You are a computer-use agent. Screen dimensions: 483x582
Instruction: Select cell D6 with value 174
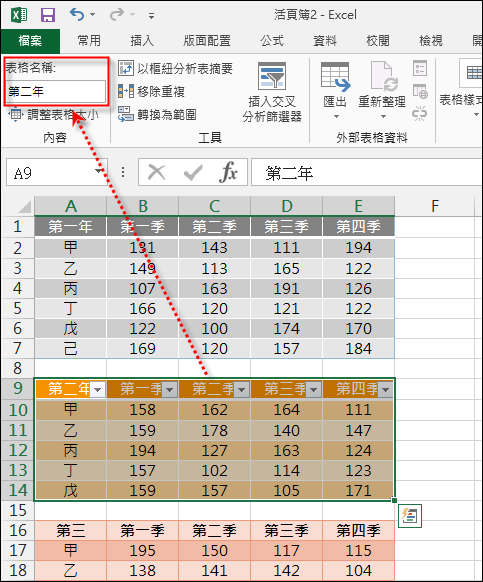(x=287, y=328)
